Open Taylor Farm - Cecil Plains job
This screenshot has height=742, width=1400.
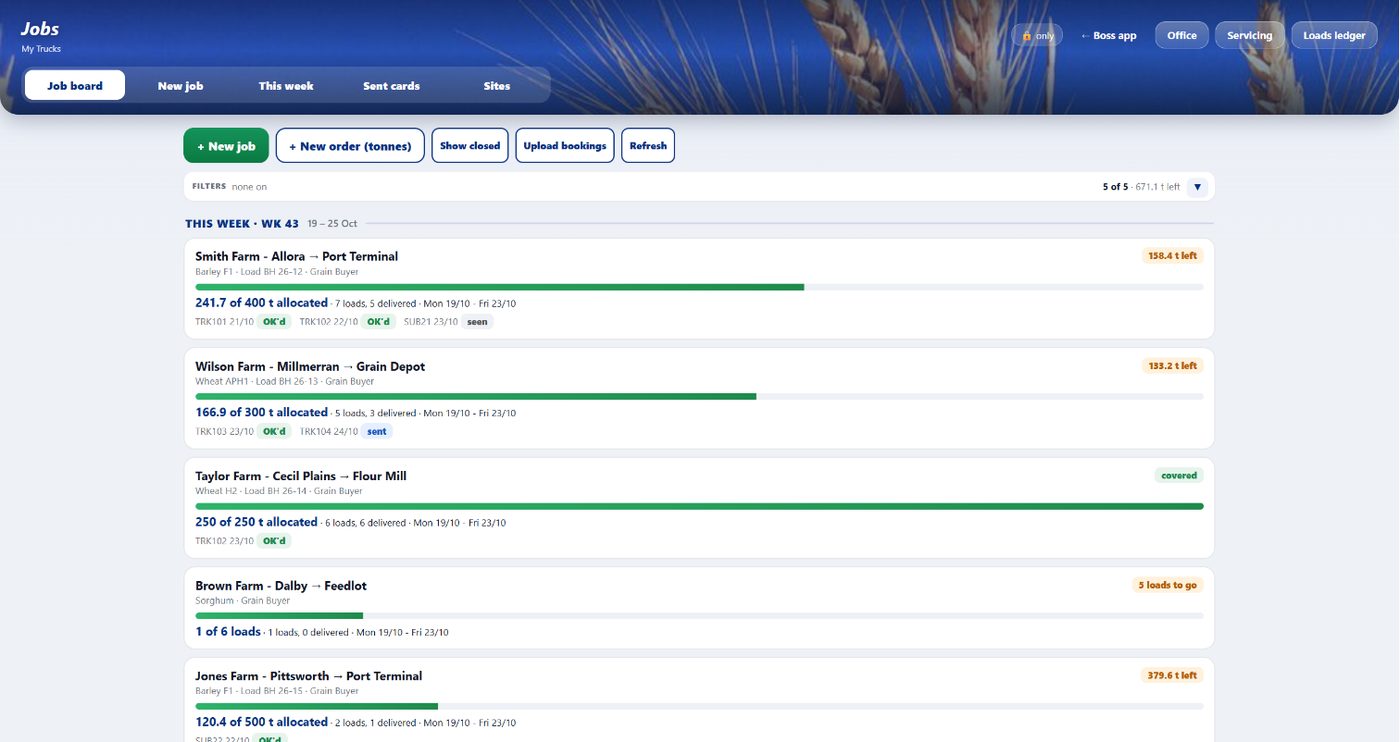(301, 477)
